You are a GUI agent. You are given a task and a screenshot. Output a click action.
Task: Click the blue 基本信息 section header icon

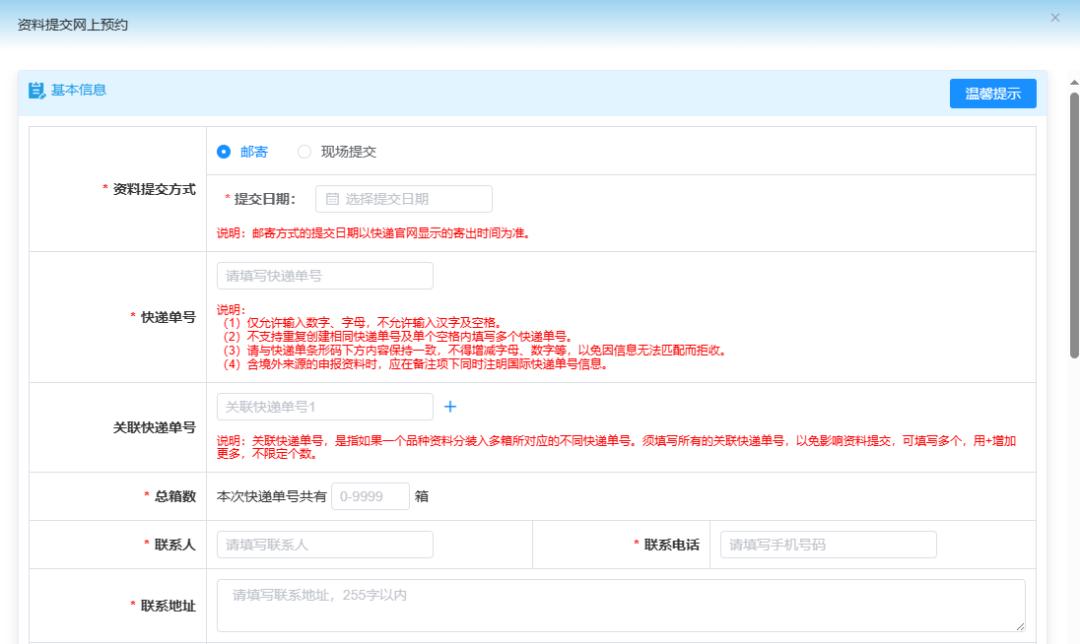[x=38, y=91]
